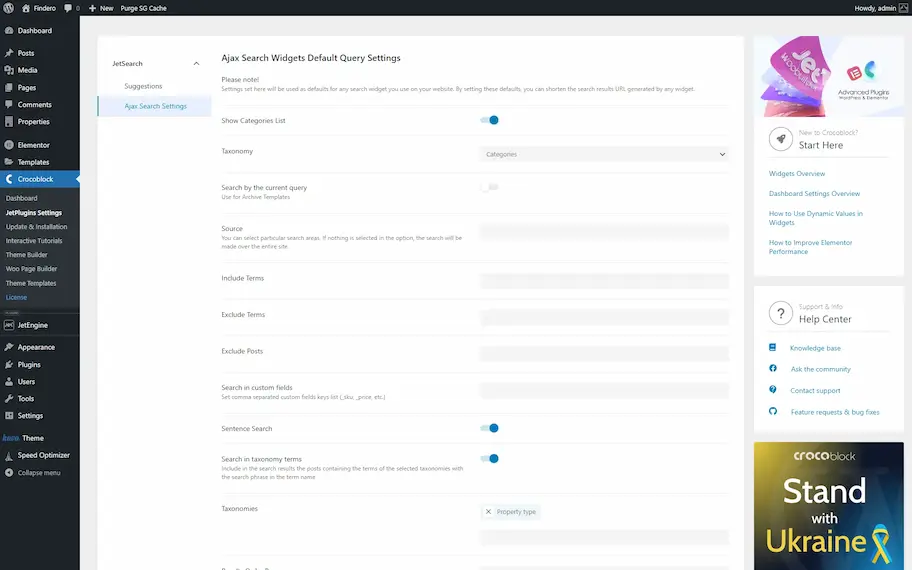This screenshot has width=912, height=570.
Task: Click the Ask the community Facebook icon
Action: pyautogui.click(x=772, y=368)
